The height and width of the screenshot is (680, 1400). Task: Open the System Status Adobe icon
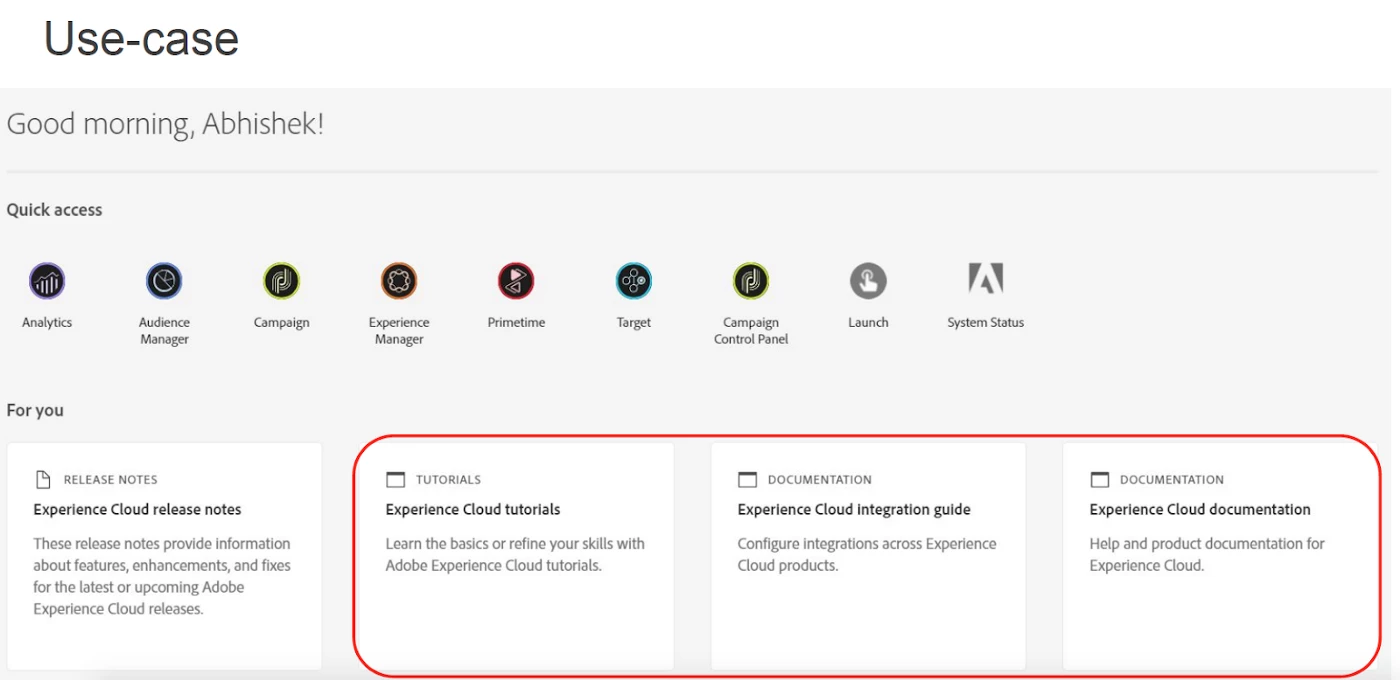[x=986, y=279]
